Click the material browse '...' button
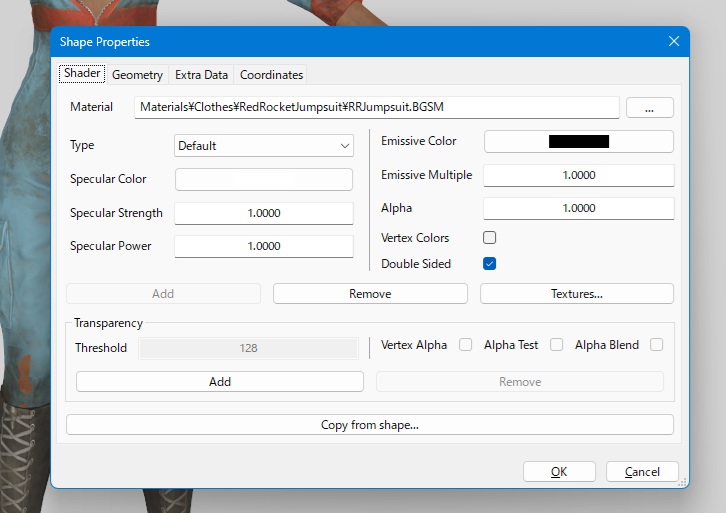The width and height of the screenshot is (726, 513). [x=649, y=107]
